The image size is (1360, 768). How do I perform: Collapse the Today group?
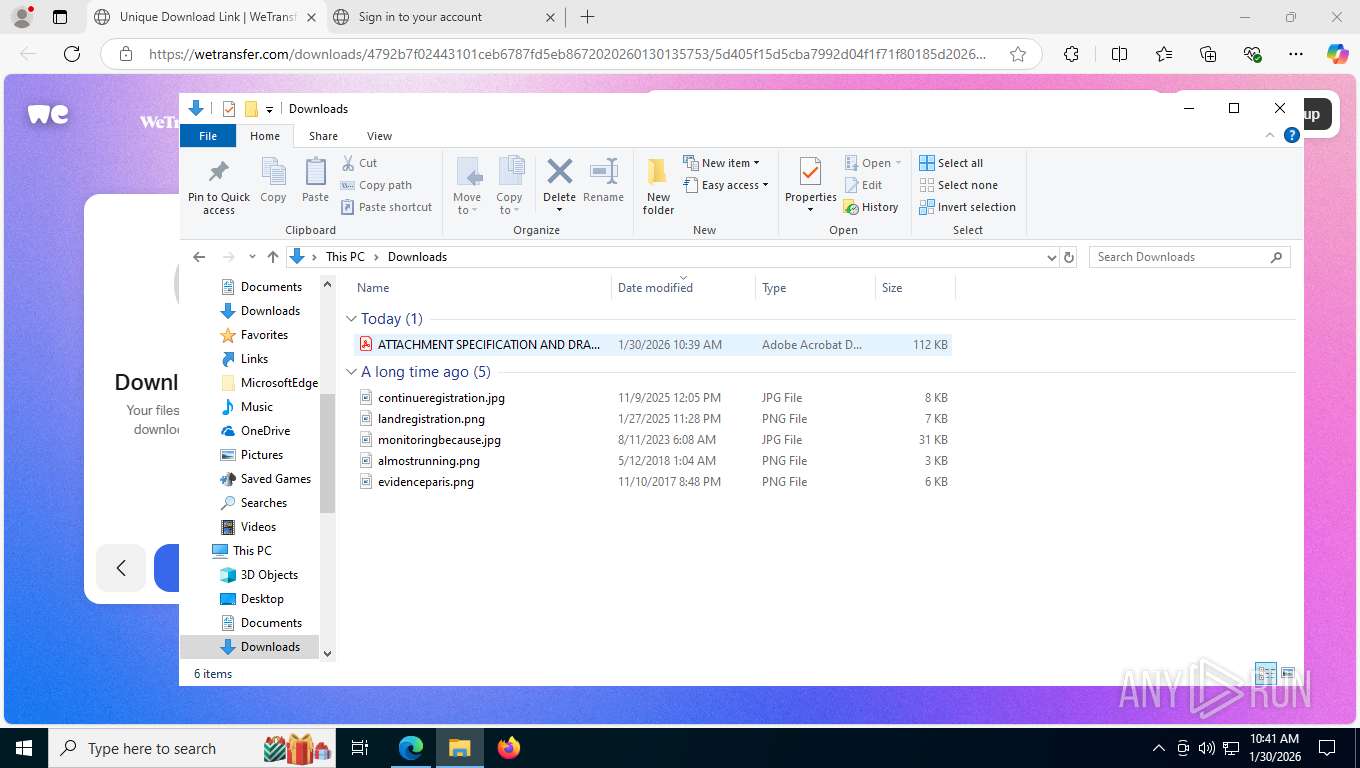(351, 319)
